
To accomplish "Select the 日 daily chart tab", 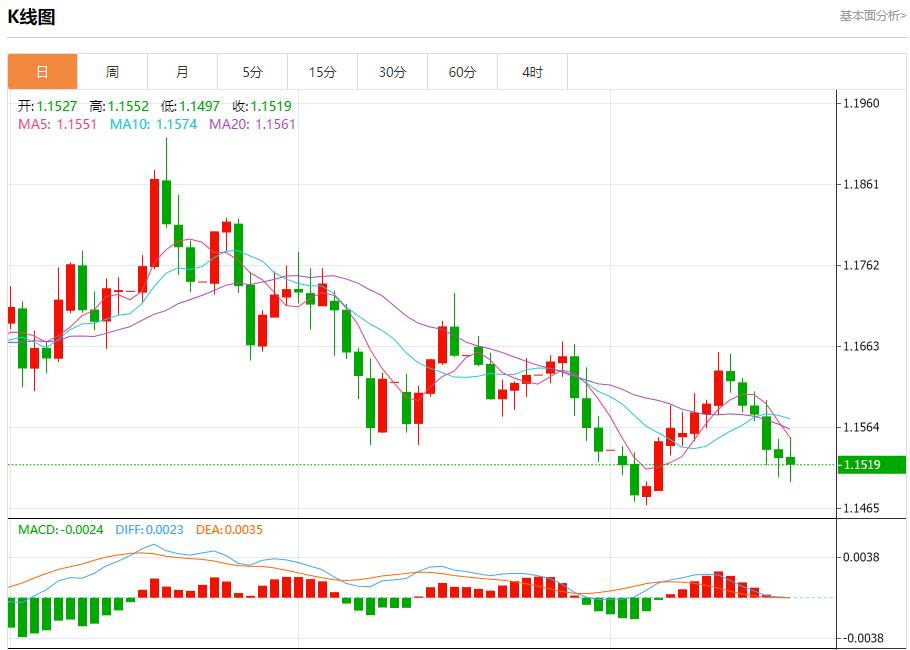I will click(x=42, y=72).
